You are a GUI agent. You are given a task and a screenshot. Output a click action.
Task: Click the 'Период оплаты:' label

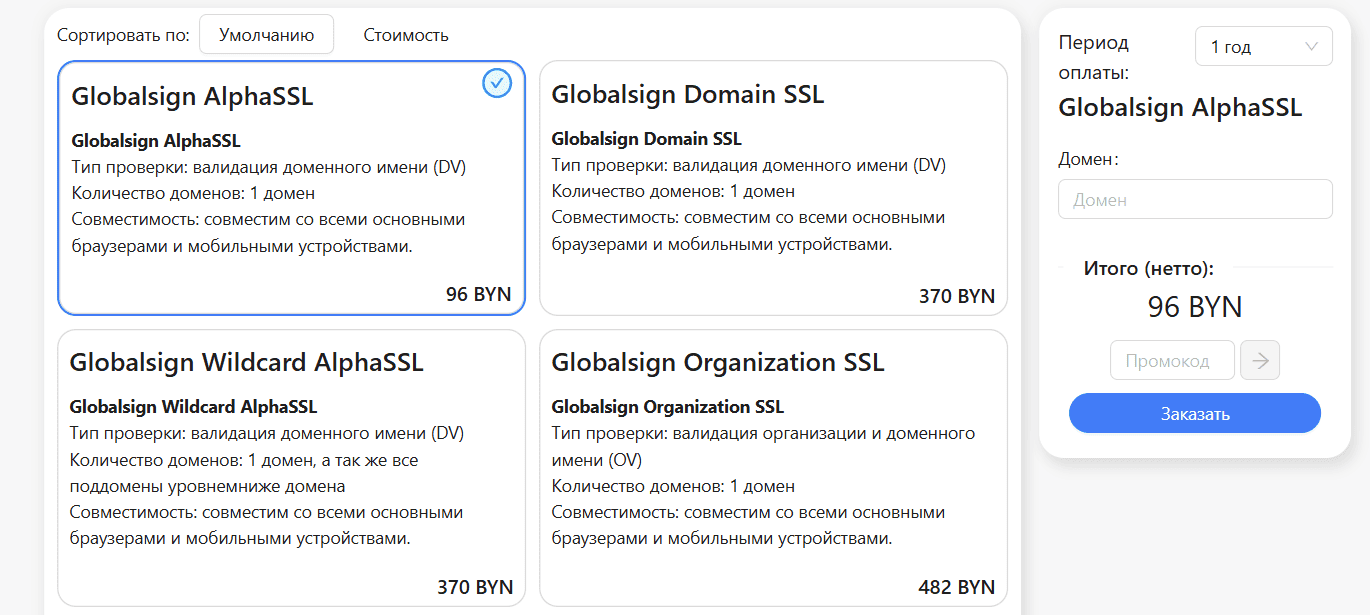[x=1094, y=58]
